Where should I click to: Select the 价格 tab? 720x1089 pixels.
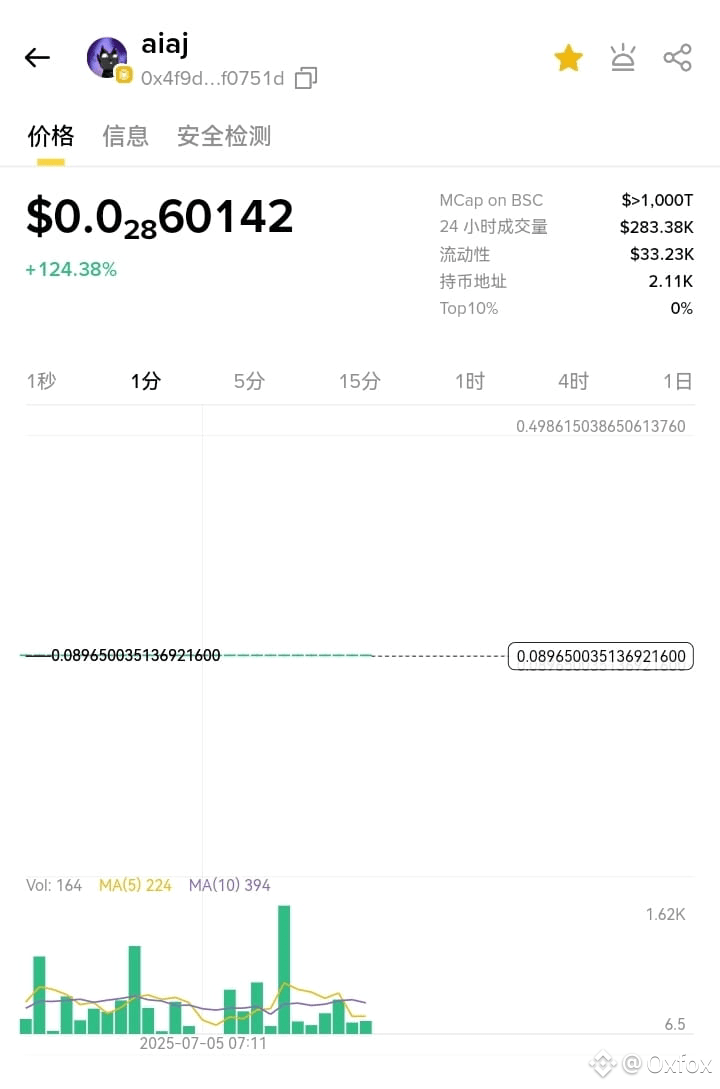point(50,136)
